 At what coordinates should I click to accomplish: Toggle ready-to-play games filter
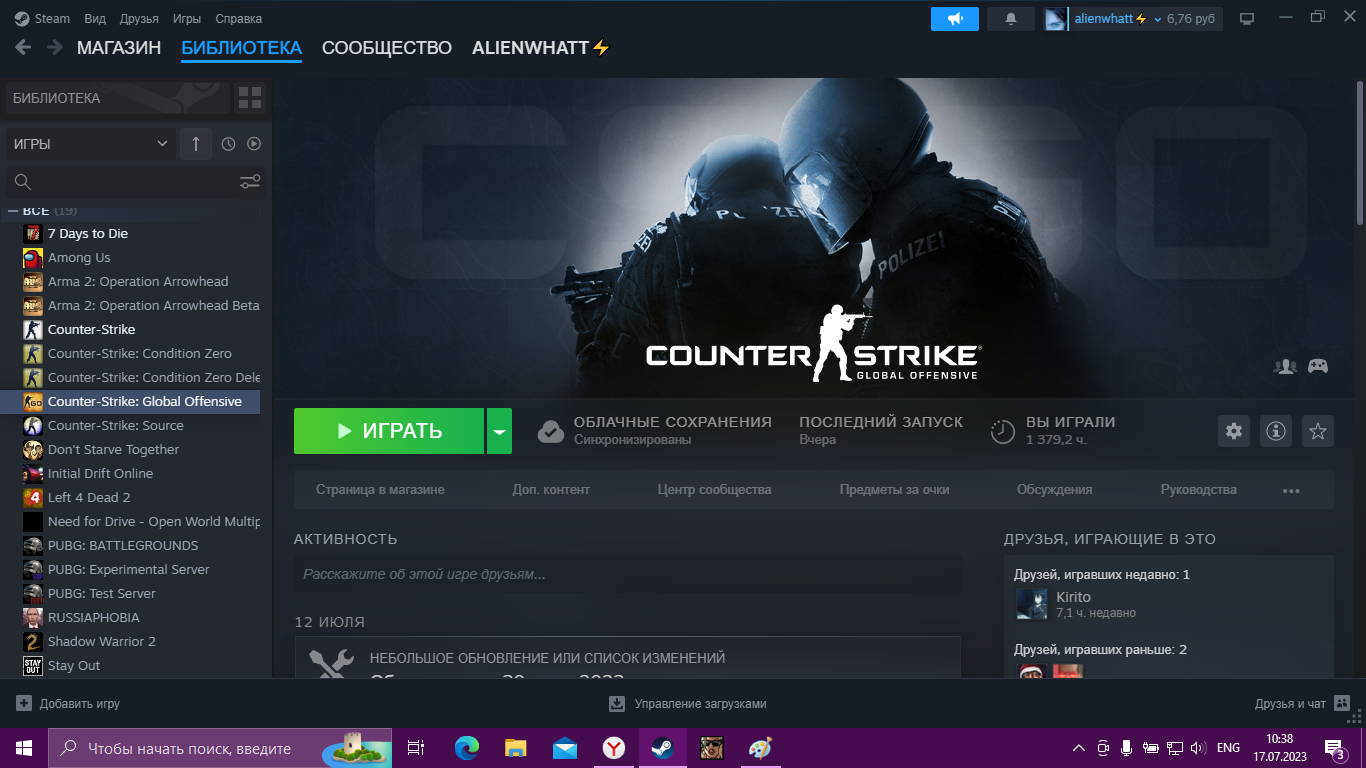(x=254, y=144)
